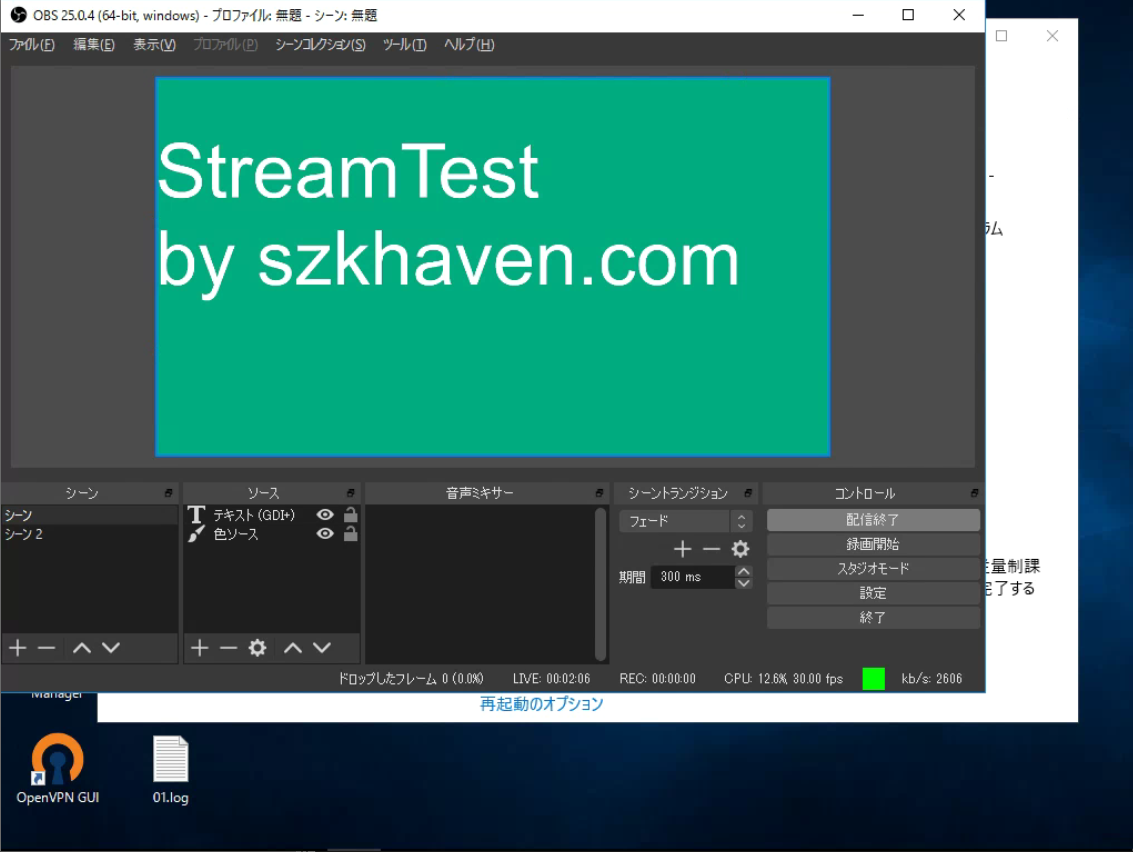Toggle visibility of 色ソース source
The height and width of the screenshot is (852, 1133).
(325, 534)
